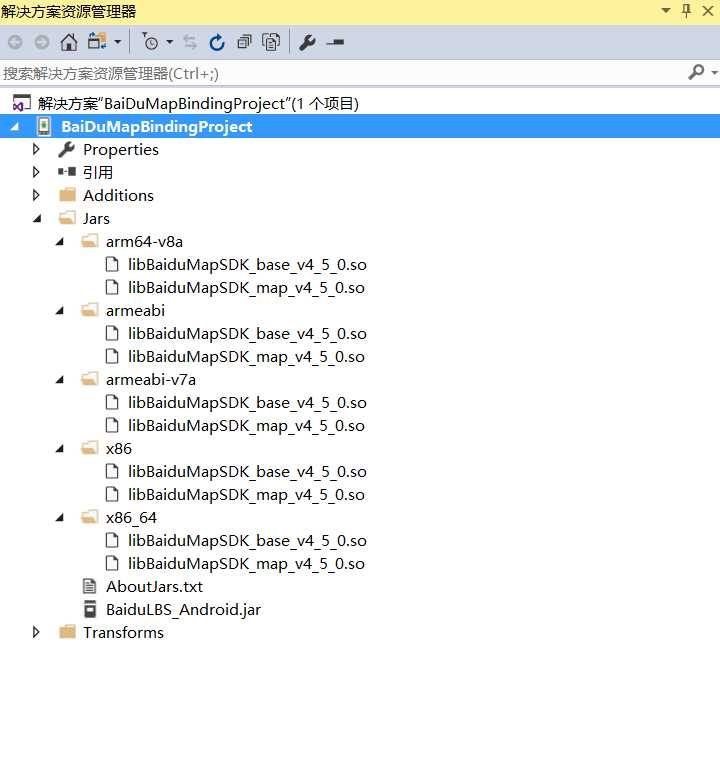Select libBaiduMapSDK_map_v4_5_0.so under x86_64
The height and width of the screenshot is (764, 720).
[246, 564]
